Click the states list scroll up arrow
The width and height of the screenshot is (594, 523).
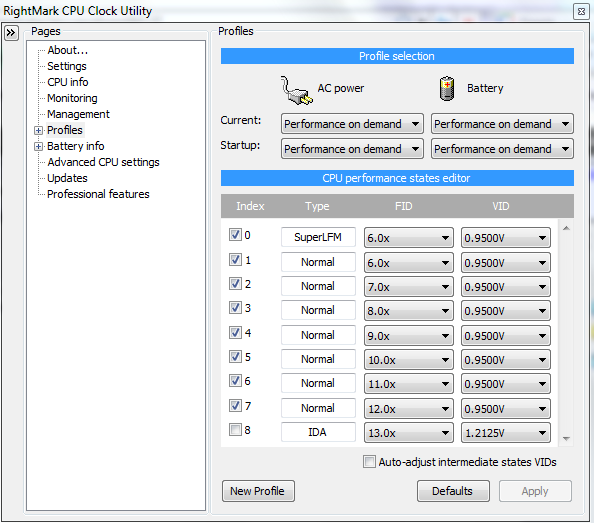(x=566, y=228)
